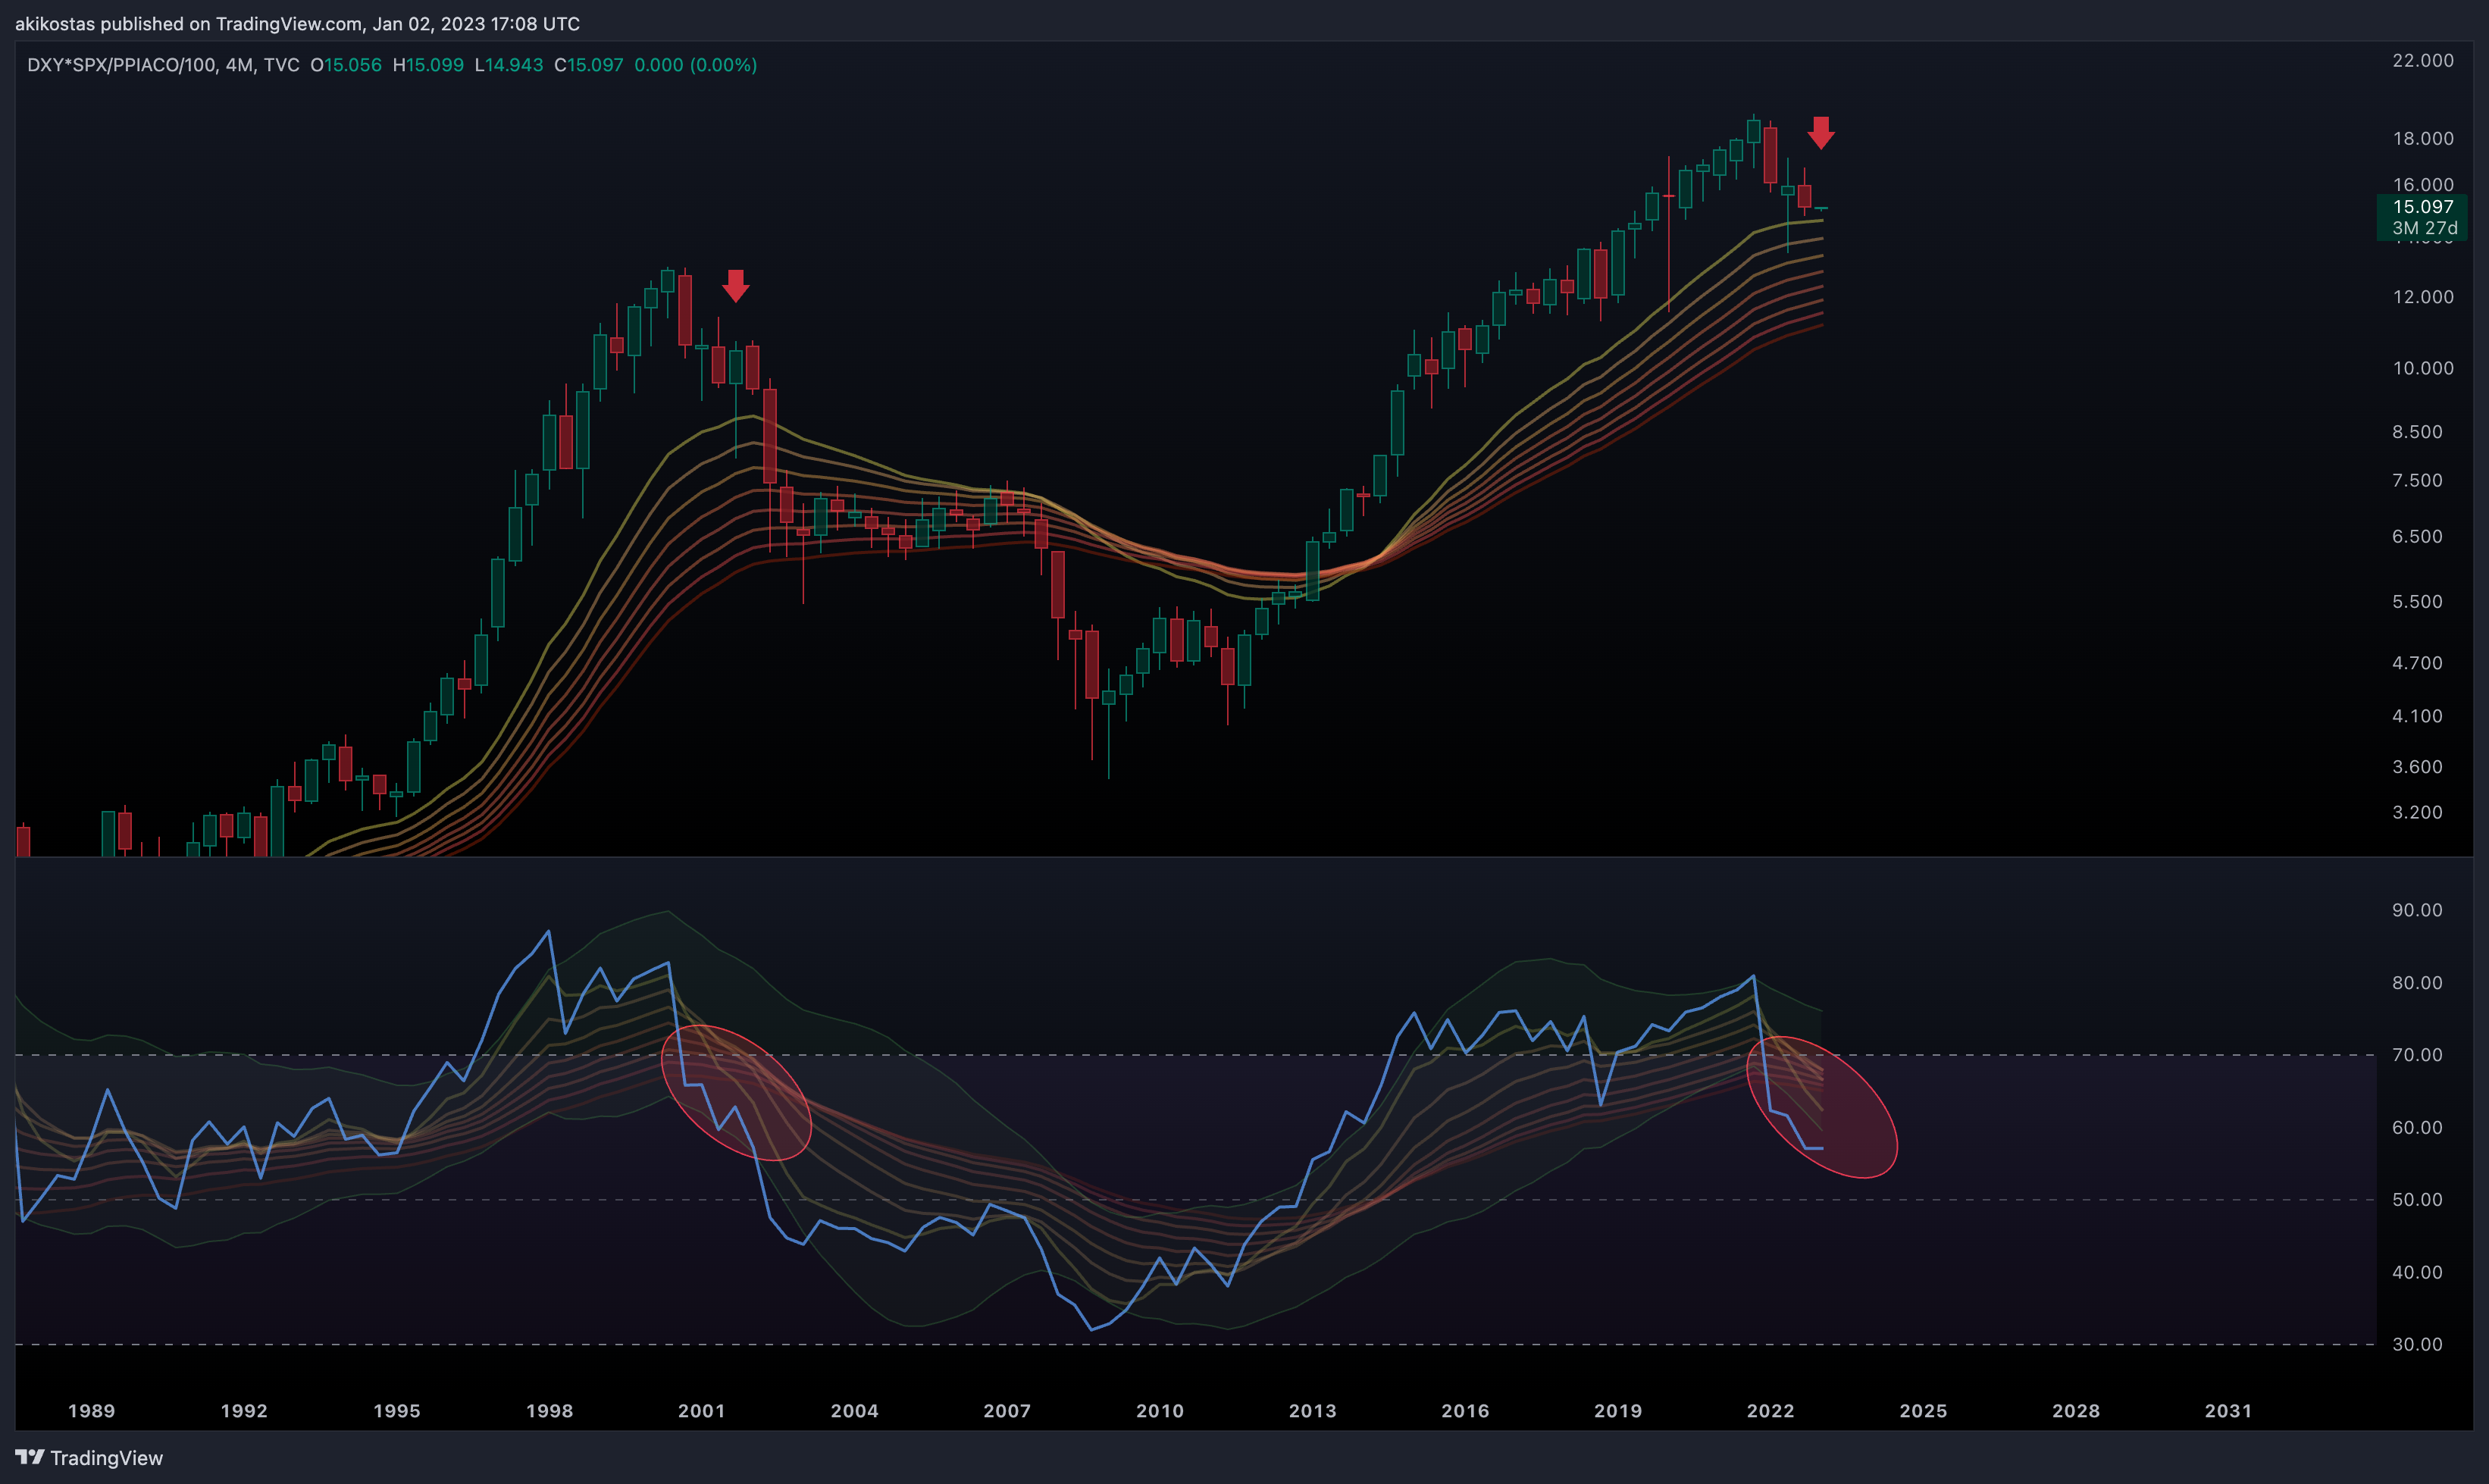This screenshot has height=1484, width=2489.
Task: Click the 1998 time axis label
Action: (550, 1411)
